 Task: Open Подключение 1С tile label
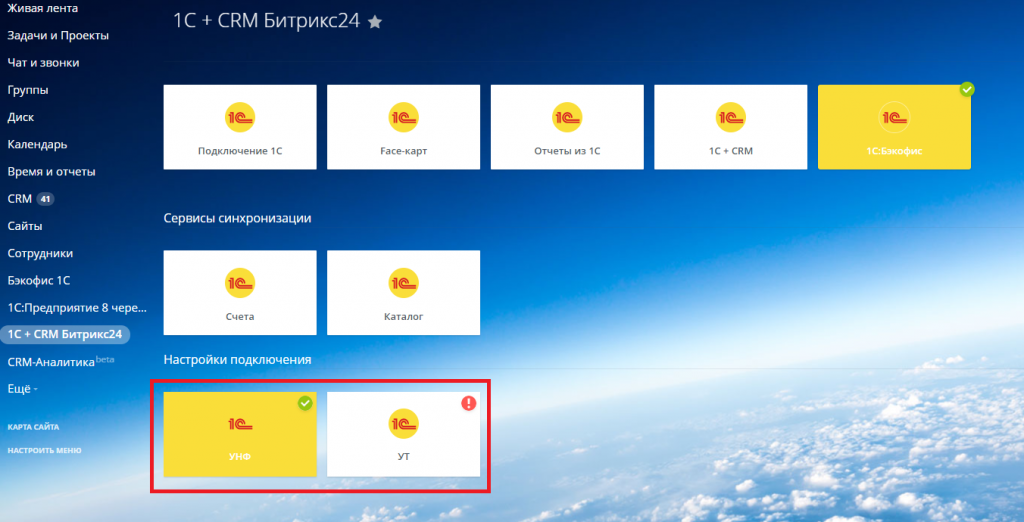click(240, 151)
